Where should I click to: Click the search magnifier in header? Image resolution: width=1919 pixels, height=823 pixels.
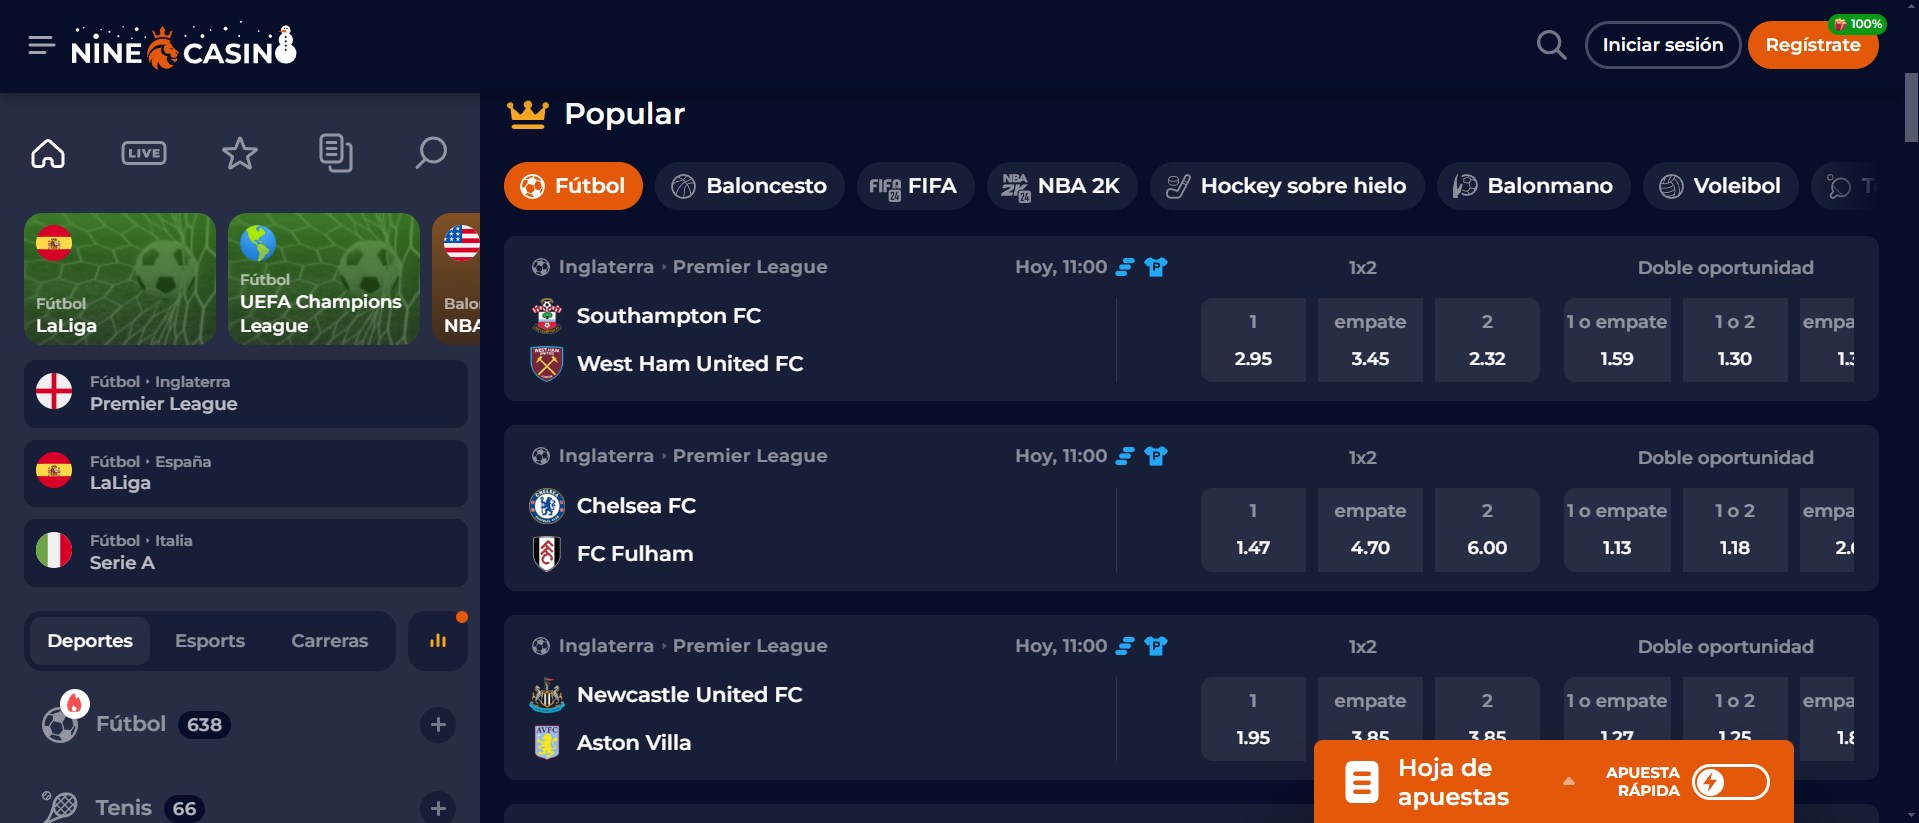click(x=1551, y=45)
